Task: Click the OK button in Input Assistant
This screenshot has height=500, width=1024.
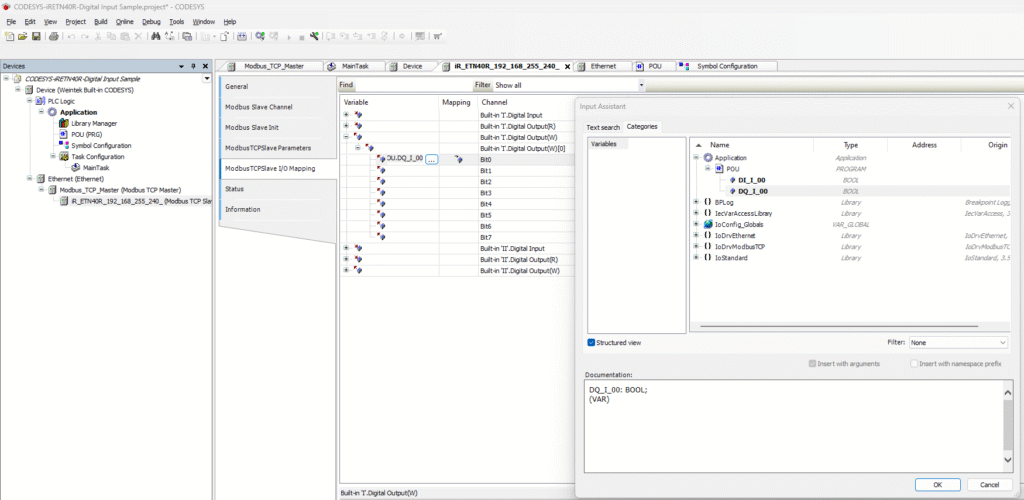Action: click(x=937, y=485)
